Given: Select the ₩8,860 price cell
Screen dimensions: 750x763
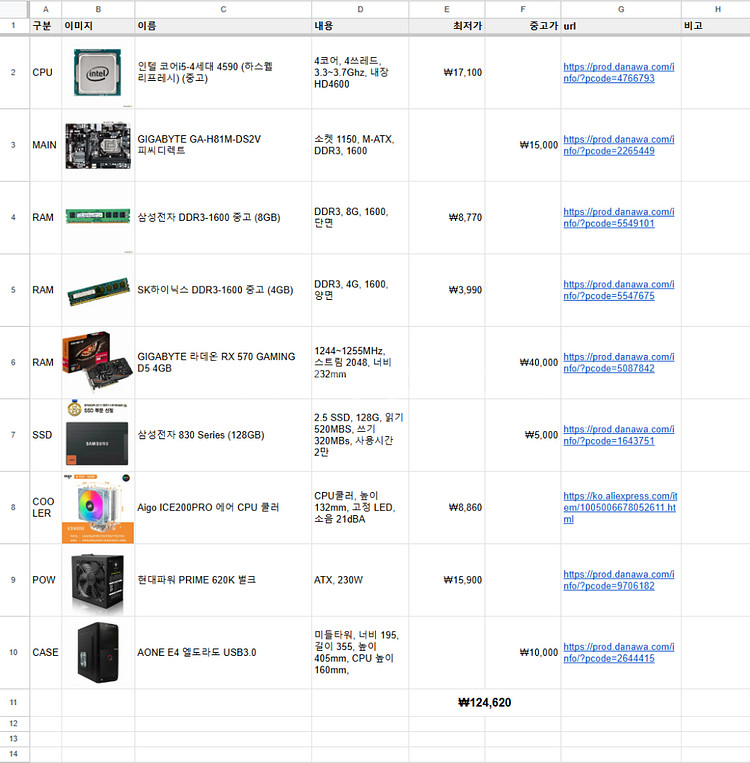Looking at the screenshot, I should coord(446,508).
